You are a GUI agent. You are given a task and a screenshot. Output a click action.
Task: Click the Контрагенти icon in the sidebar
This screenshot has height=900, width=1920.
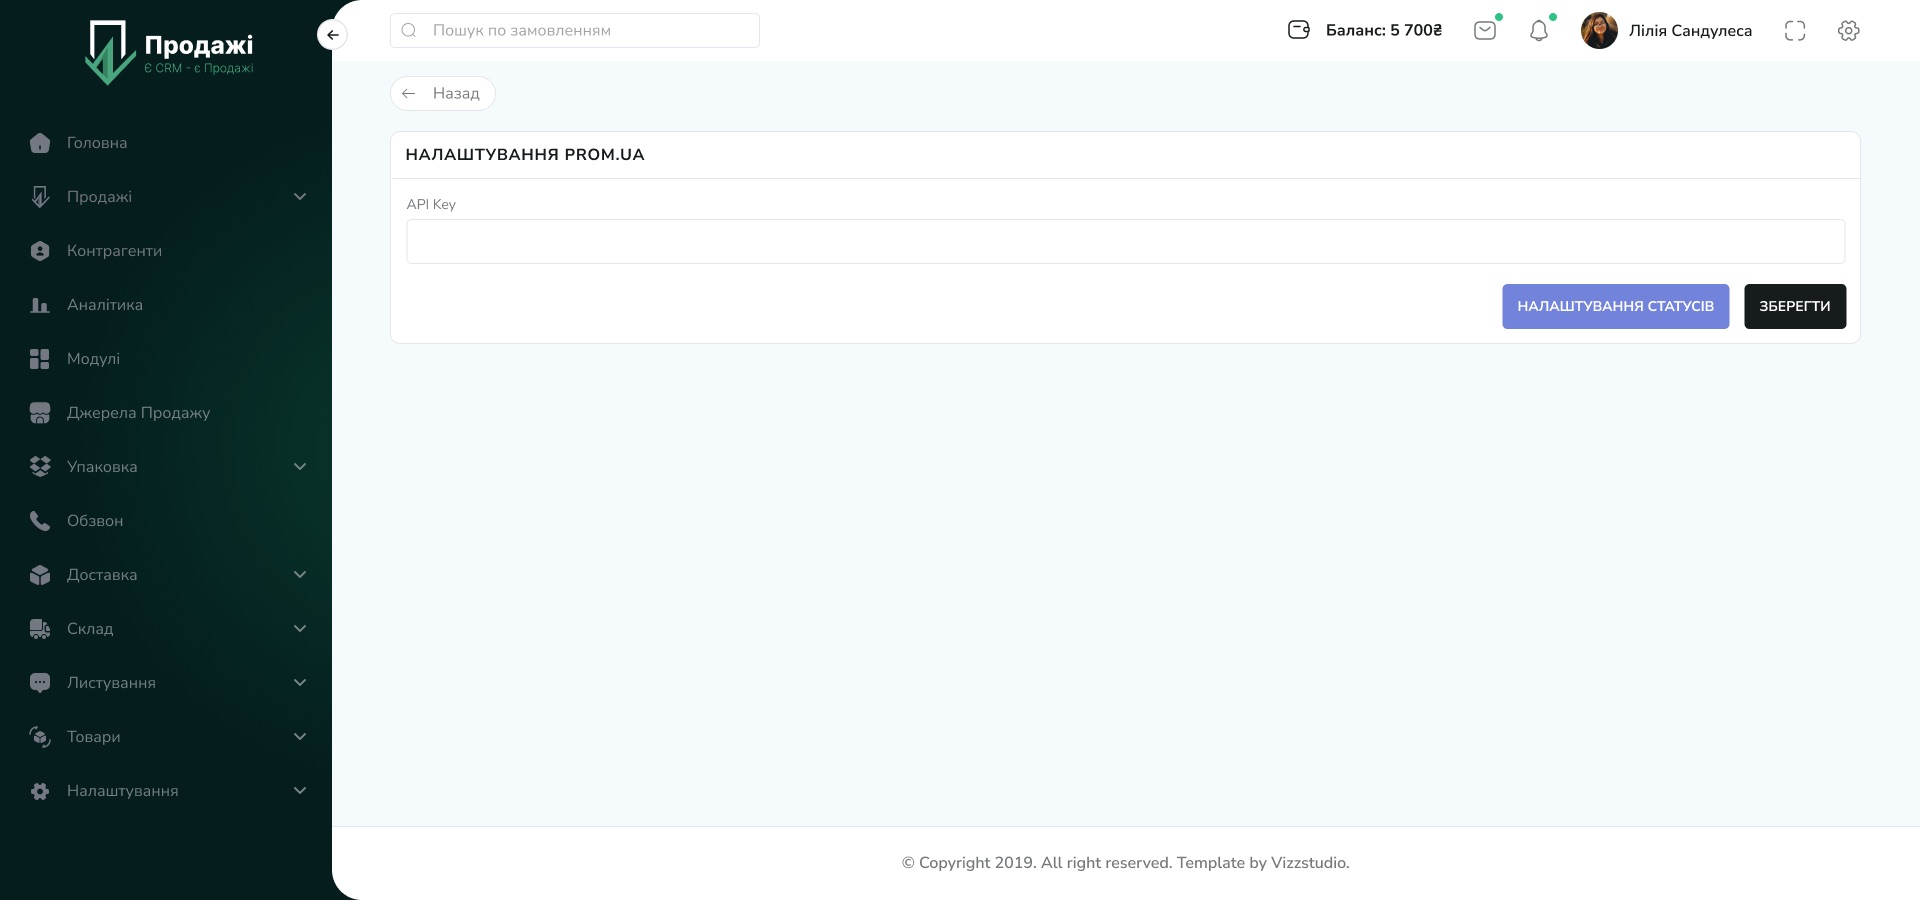pyautogui.click(x=40, y=251)
